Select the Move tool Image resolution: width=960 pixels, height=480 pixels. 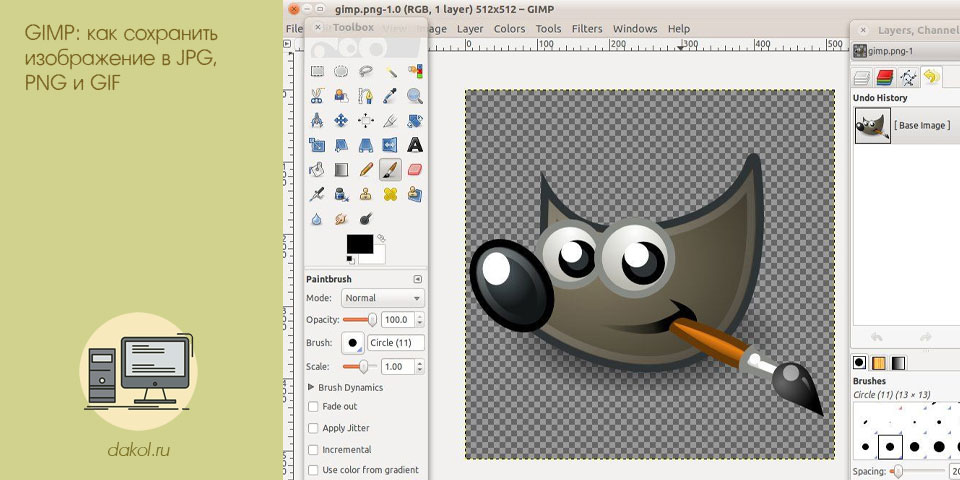[341, 121]
